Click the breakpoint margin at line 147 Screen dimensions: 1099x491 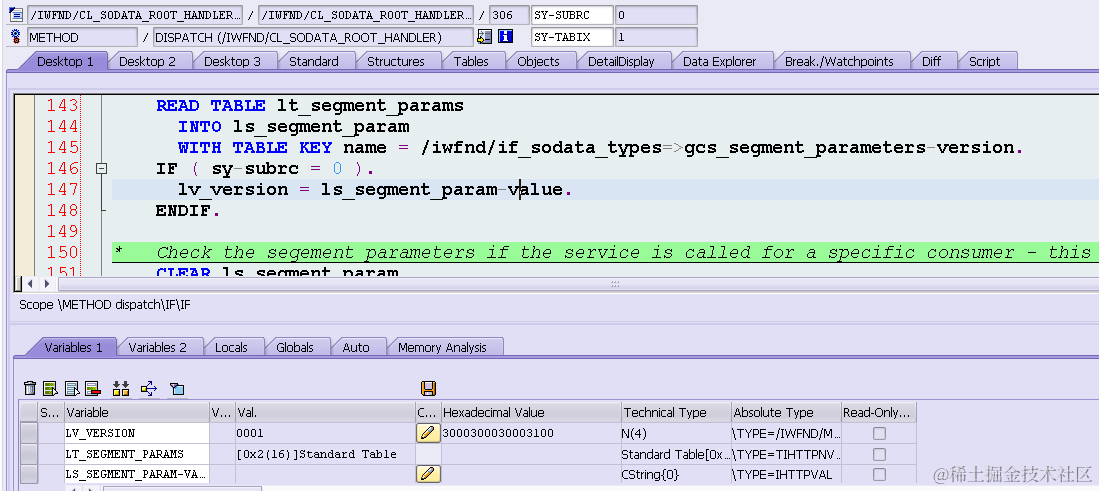25,189
